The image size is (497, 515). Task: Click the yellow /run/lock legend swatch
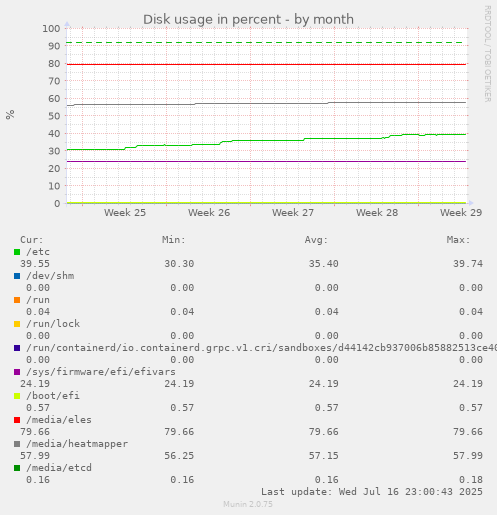pyautogui.click(x=17, y=324)
